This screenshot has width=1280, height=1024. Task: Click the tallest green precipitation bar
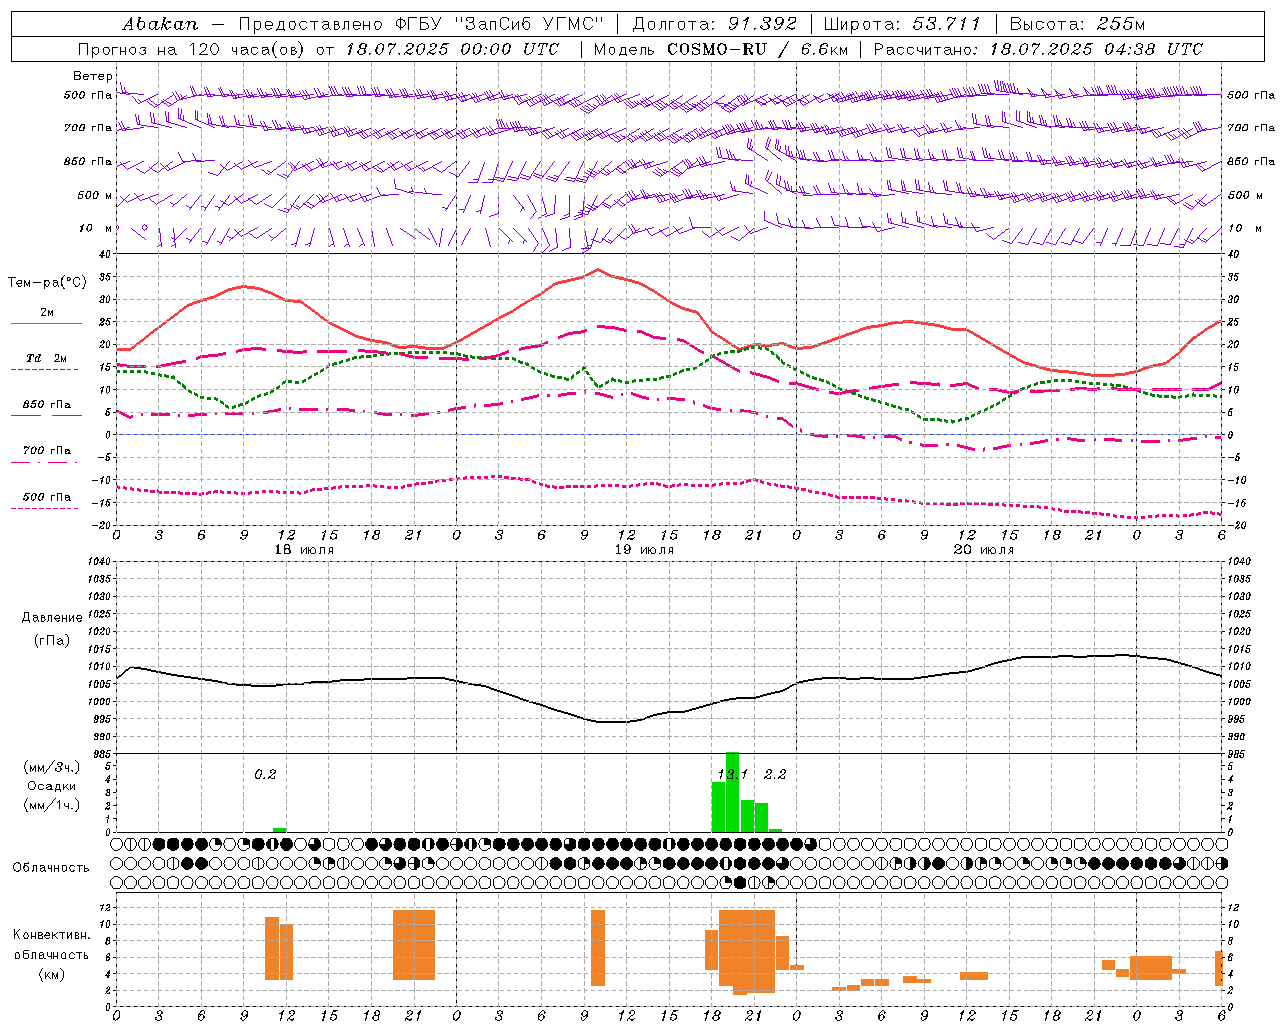[x=732, y=792]
